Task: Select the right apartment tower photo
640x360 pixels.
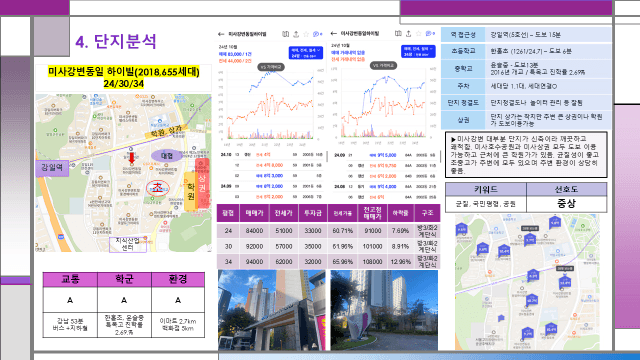Action: [x=384, y=310]
